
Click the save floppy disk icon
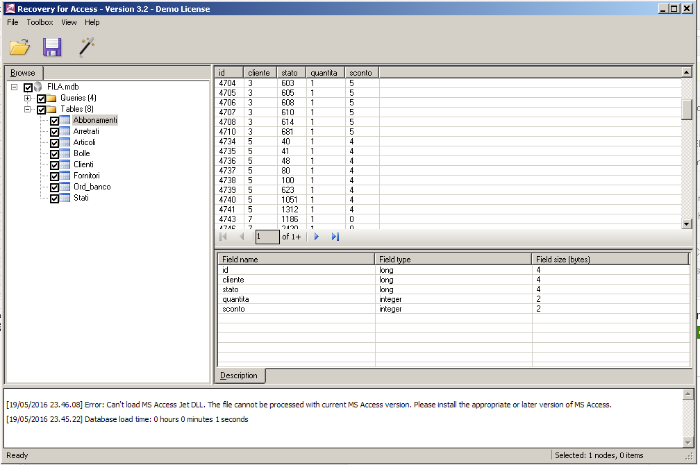click(52, 47)
